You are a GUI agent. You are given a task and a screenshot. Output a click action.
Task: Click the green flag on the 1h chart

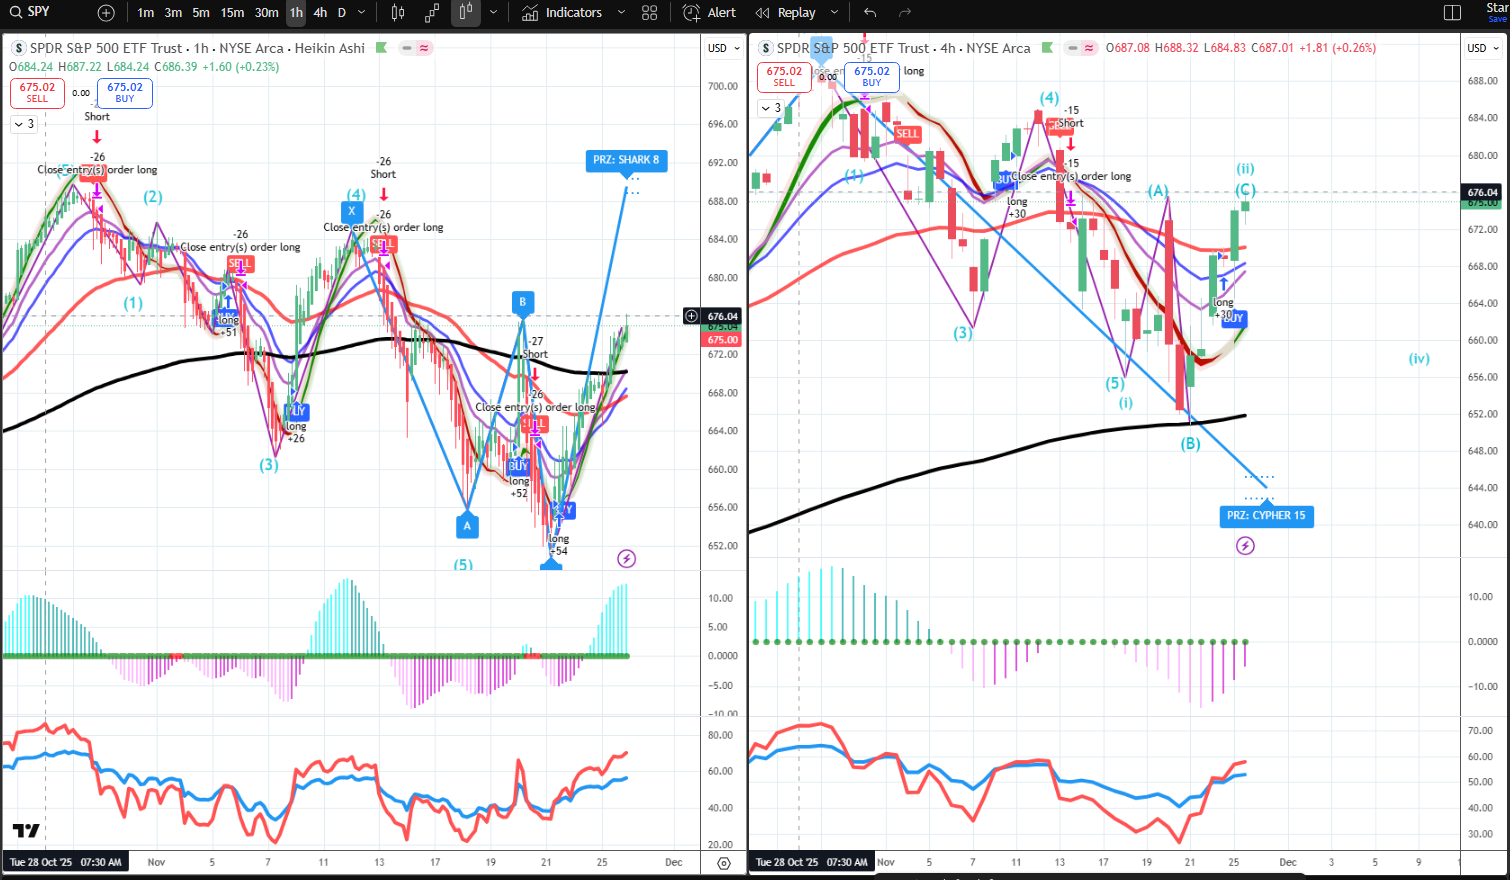point(381,48)
